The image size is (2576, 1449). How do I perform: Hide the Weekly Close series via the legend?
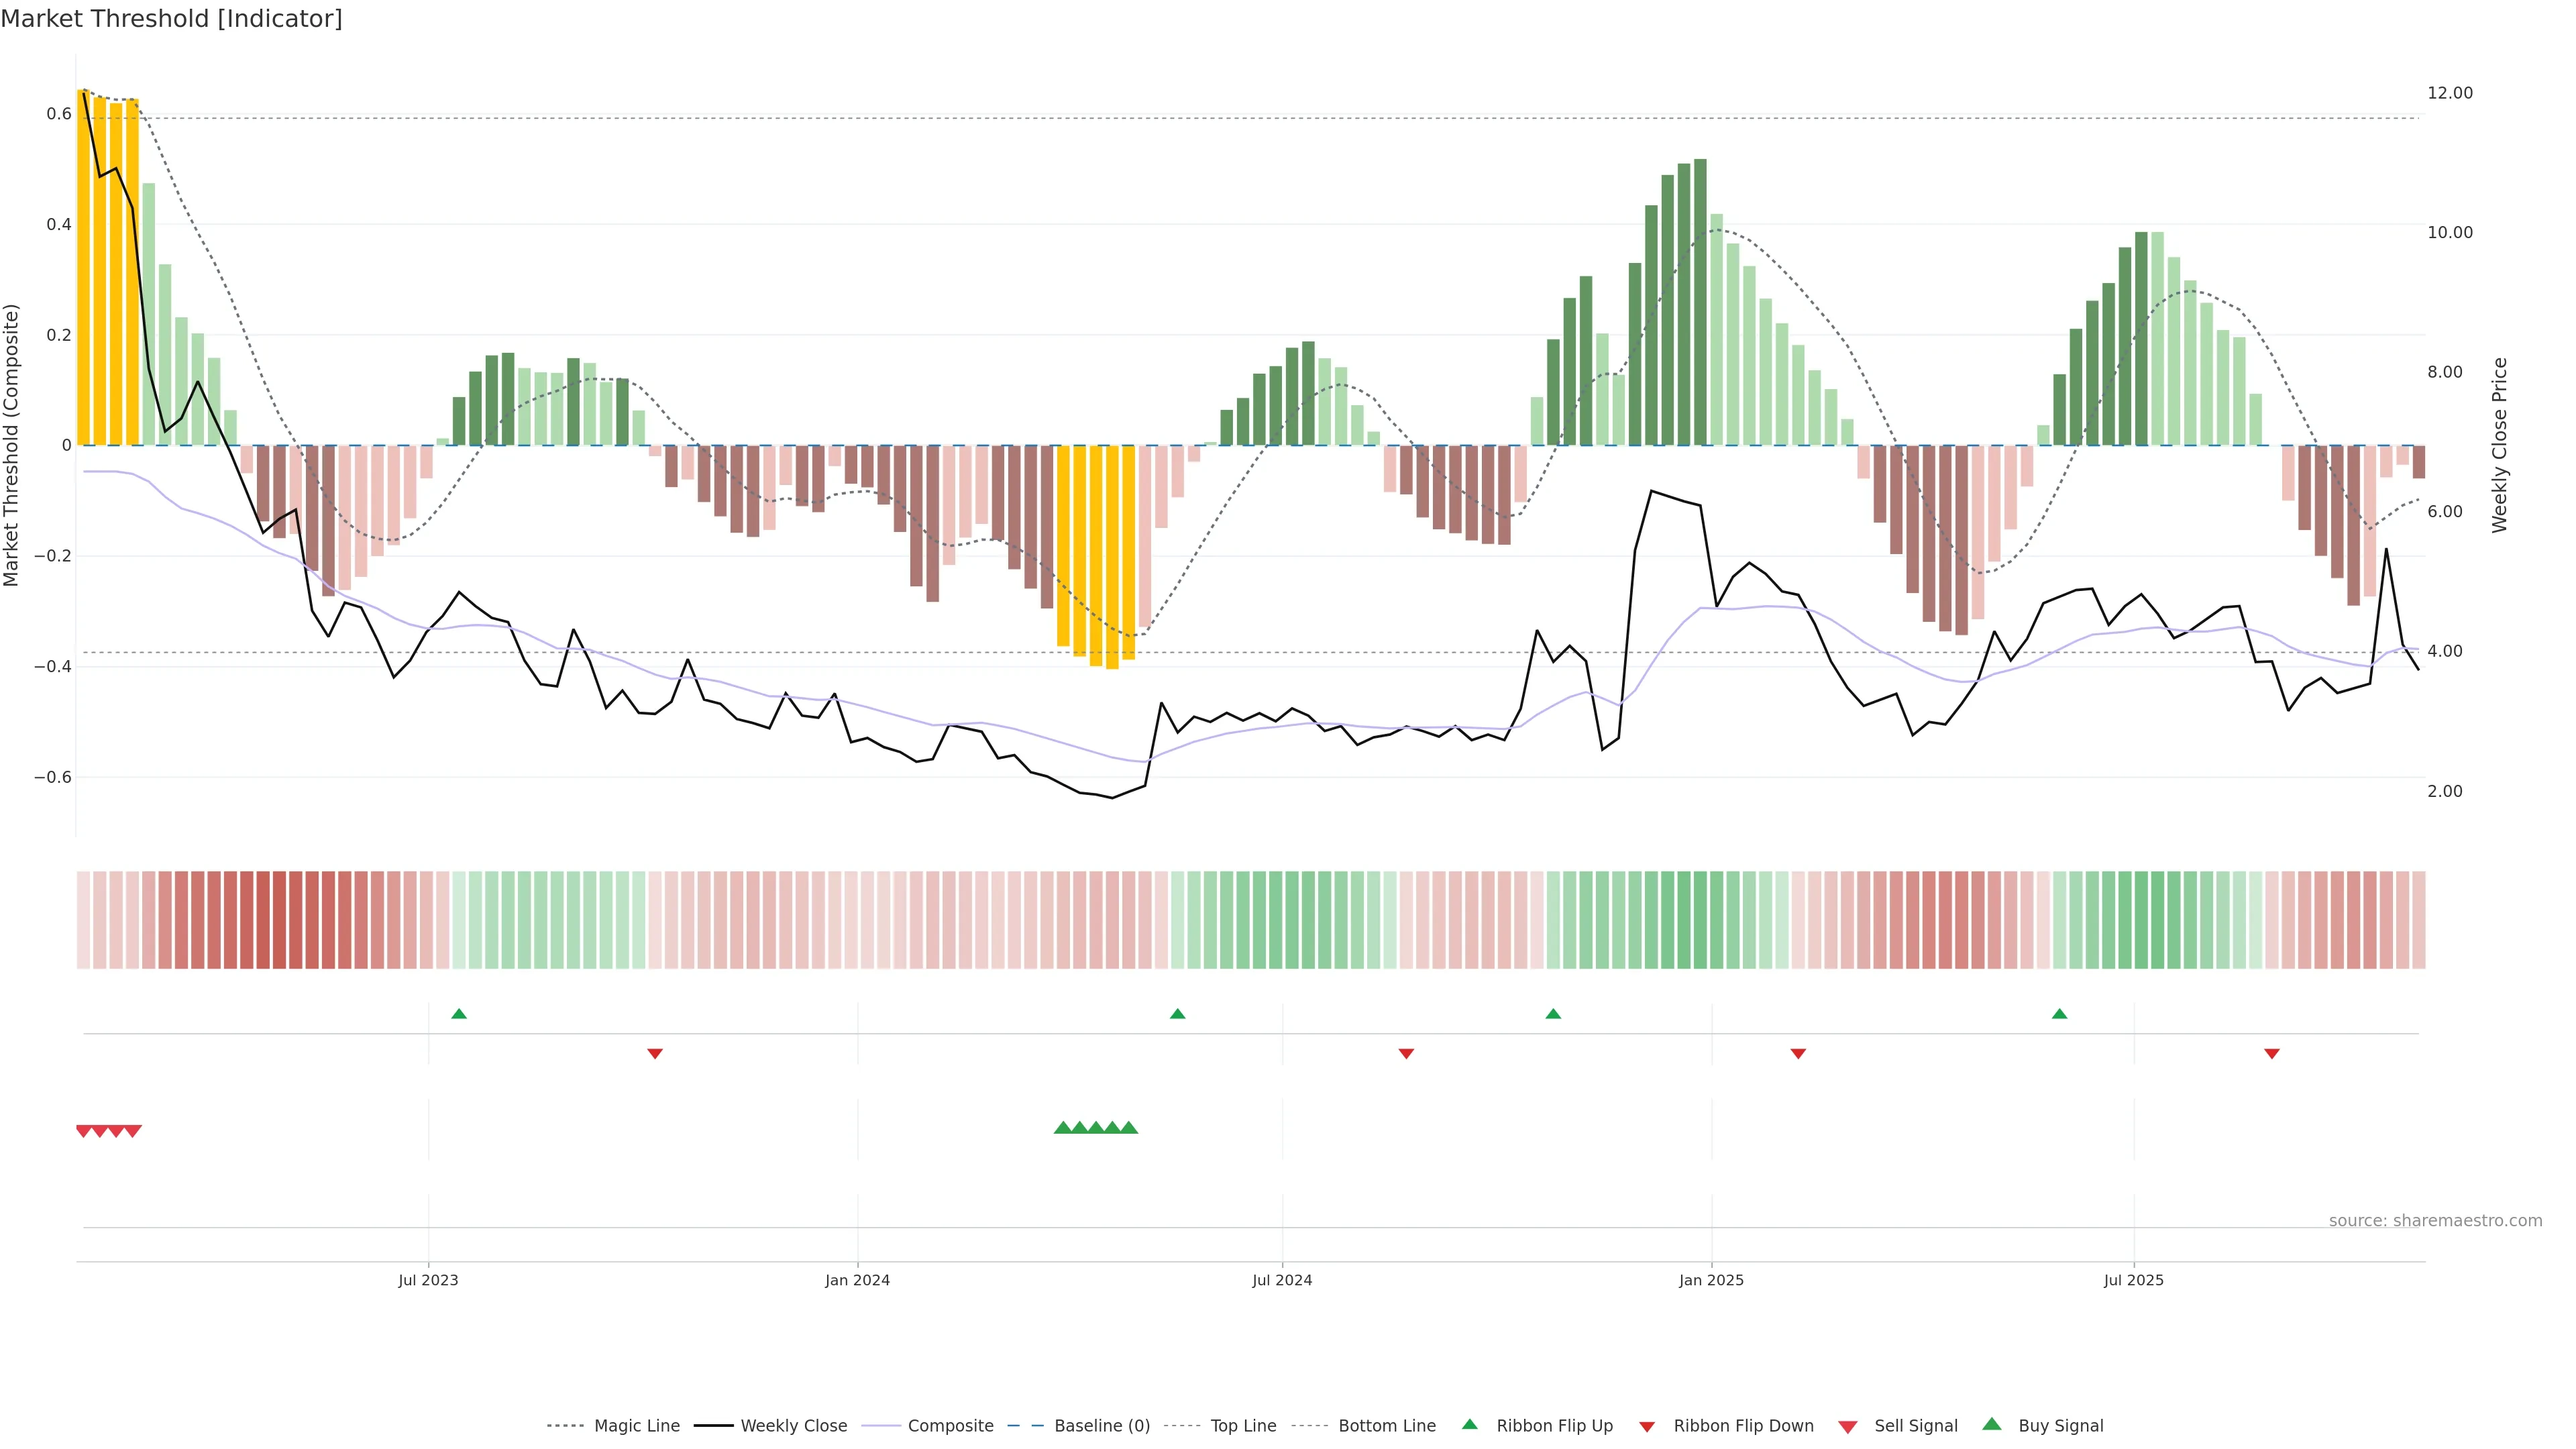point(793,1426)
